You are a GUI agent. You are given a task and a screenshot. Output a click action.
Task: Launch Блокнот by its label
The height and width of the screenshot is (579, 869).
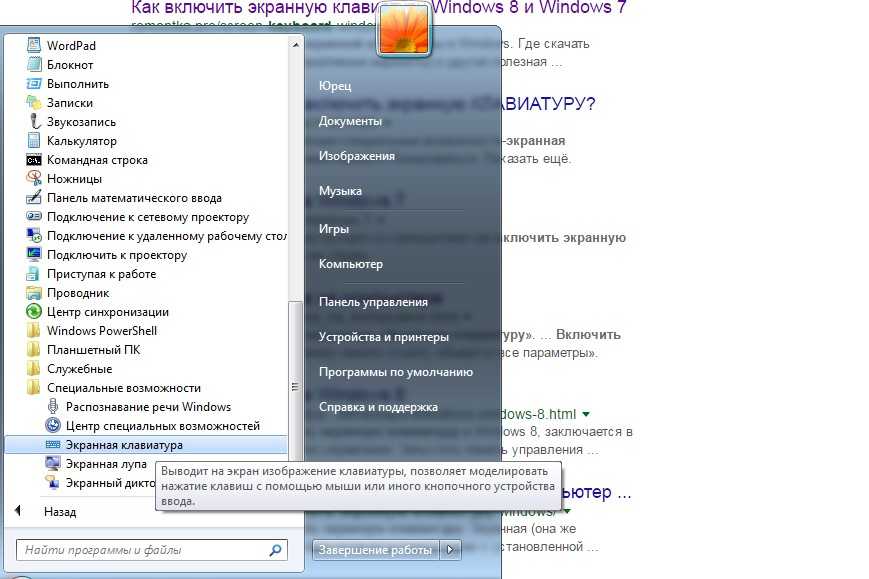(70, 65)
